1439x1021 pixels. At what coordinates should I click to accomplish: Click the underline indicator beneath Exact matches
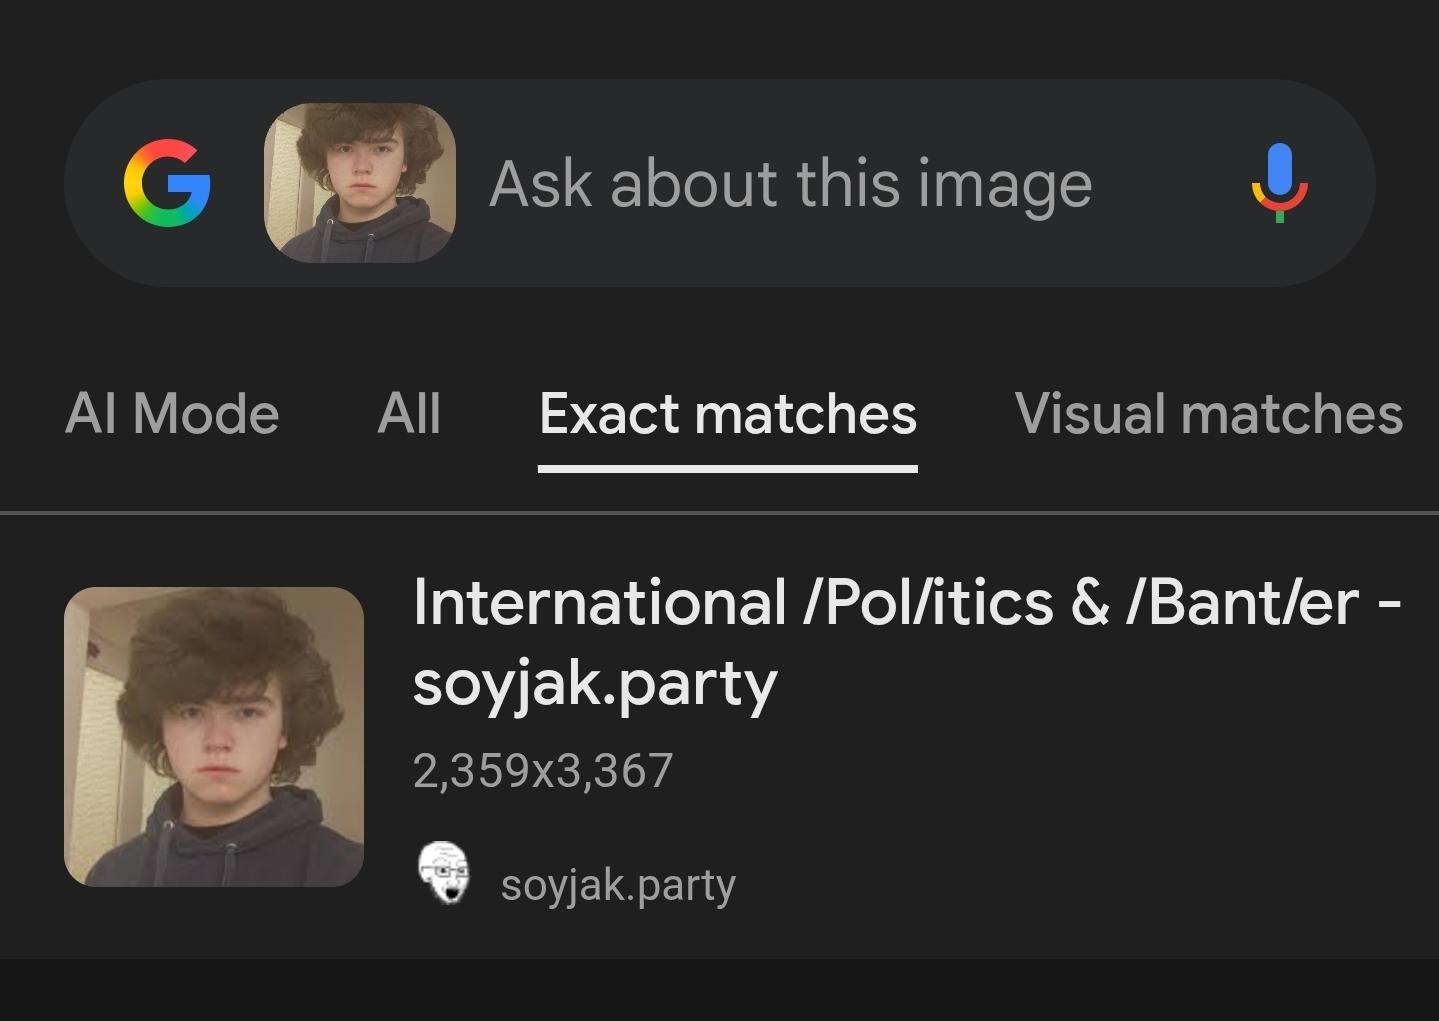click(727, 468)
